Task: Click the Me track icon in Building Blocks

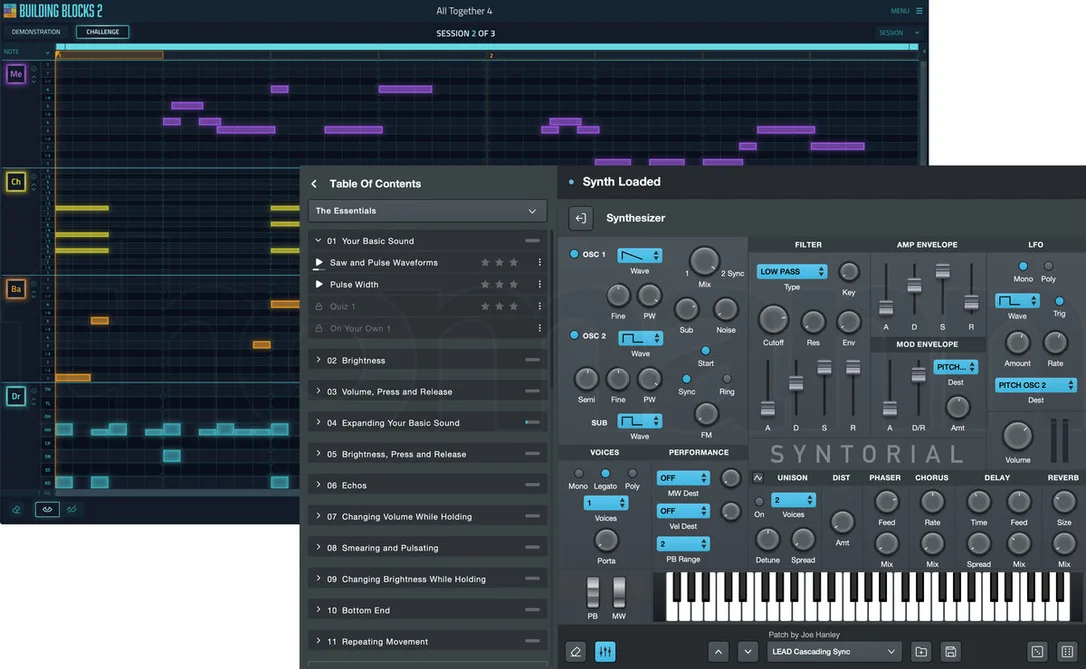Action: pyautogui.click(x=16, y=73)
